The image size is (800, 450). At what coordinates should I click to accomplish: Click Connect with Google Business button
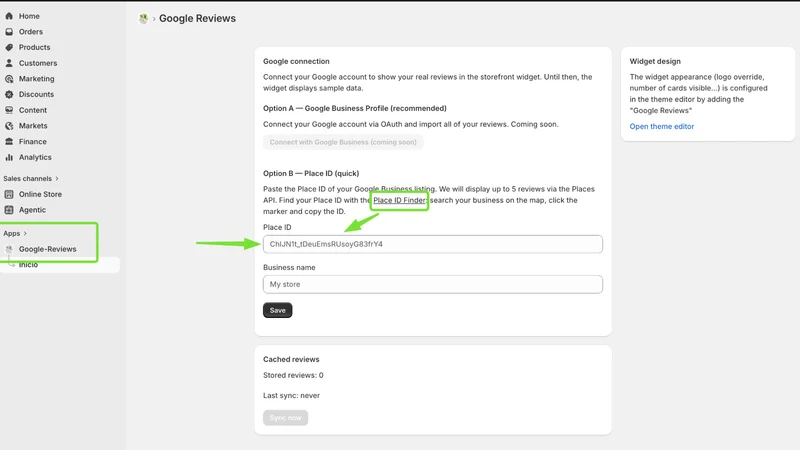coord(343,142)
